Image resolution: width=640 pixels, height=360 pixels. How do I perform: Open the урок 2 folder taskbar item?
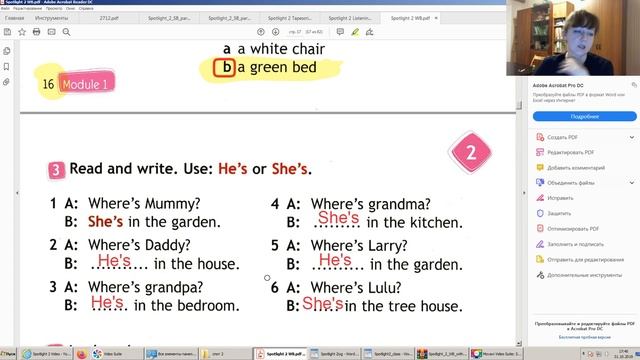click(225, 354)
